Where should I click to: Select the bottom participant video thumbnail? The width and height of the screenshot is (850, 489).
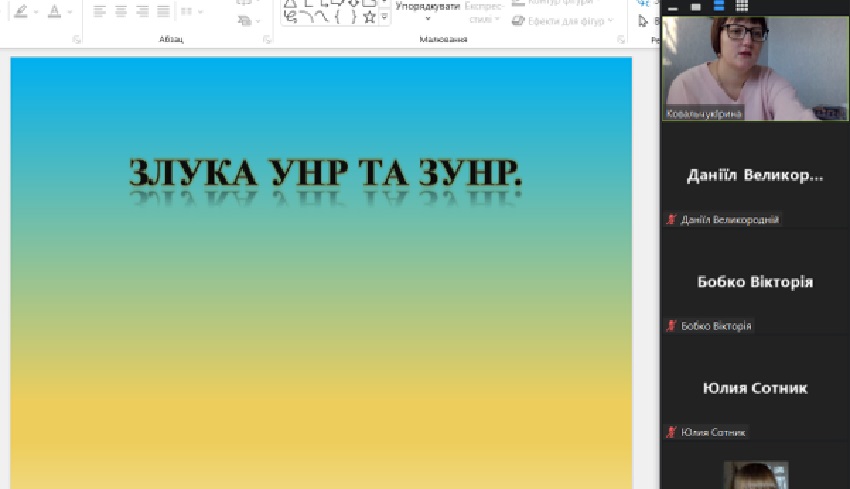coord(756,475)
